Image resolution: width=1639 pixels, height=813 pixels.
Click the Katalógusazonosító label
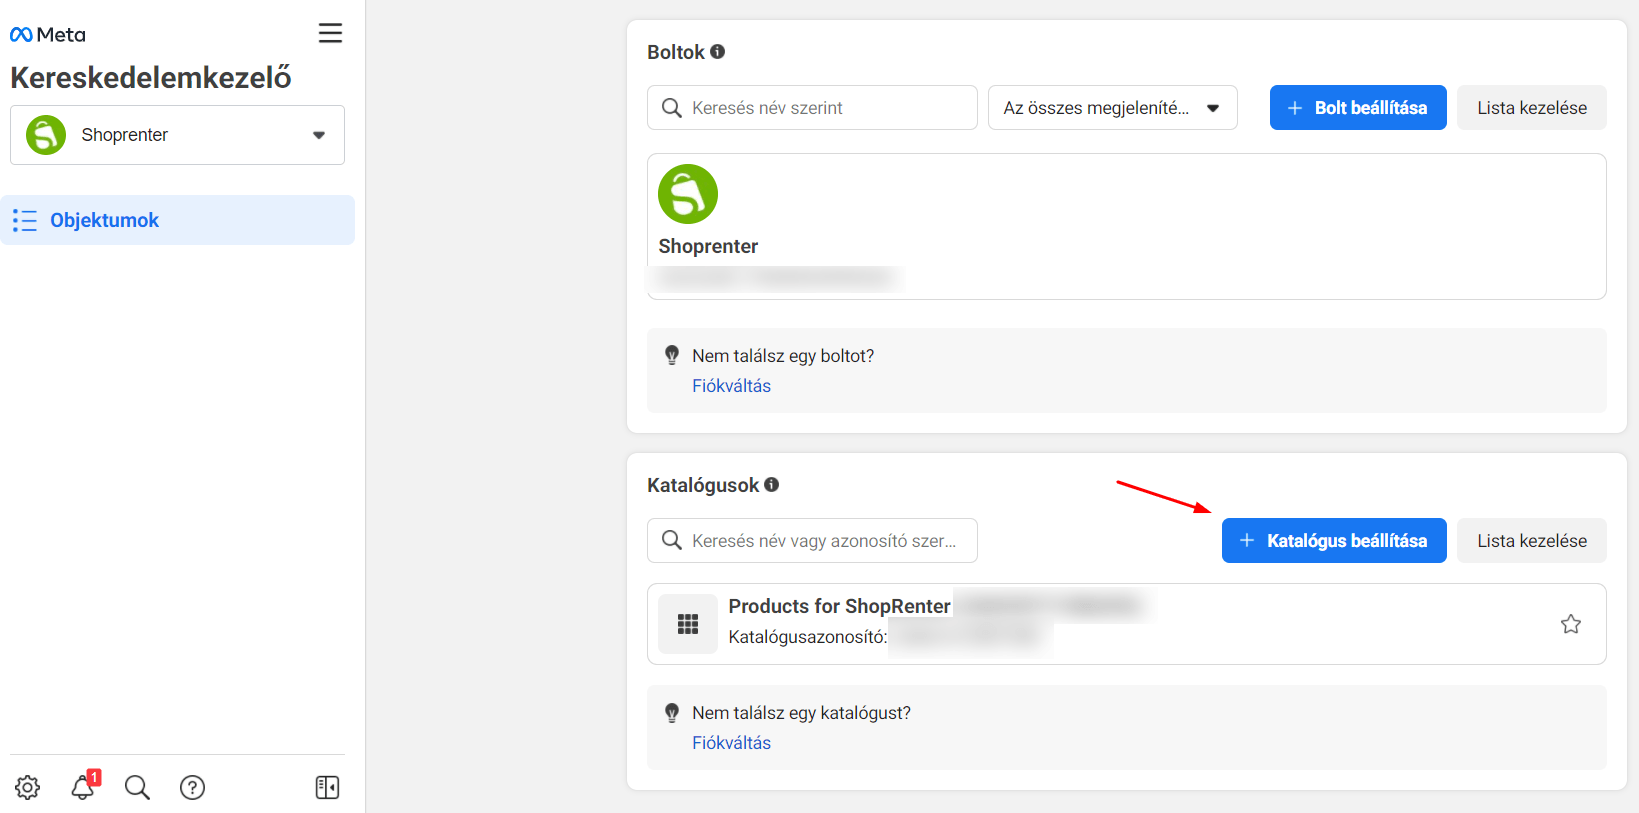click(807, 637)
